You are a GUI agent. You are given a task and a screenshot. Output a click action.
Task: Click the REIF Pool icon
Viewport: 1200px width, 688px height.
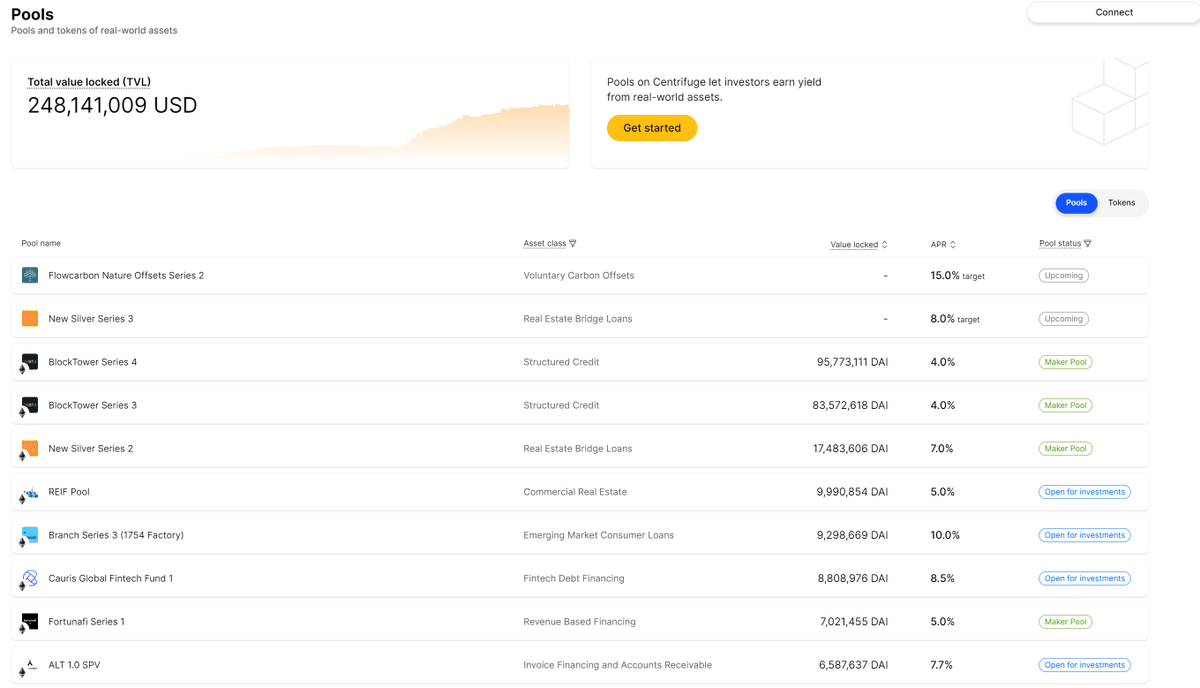[30, 492]
